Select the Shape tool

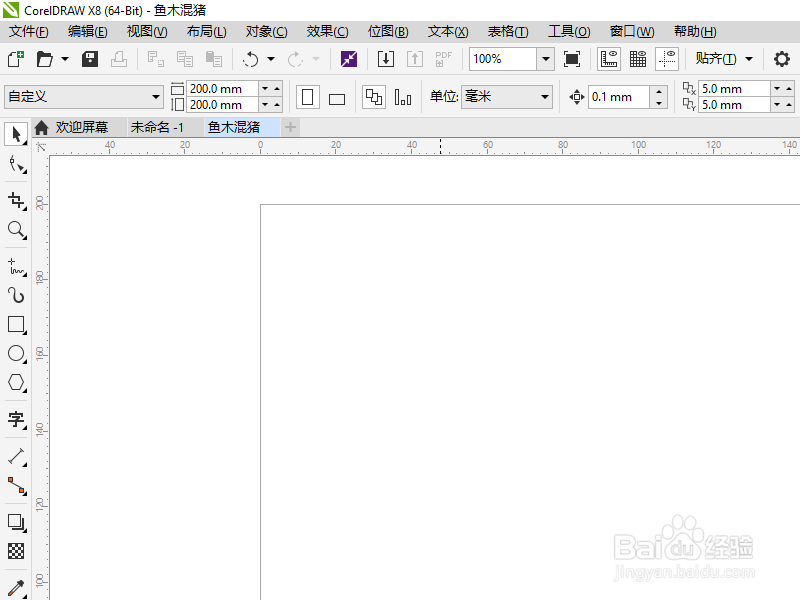pyautogui.click(x=16, y=165)
